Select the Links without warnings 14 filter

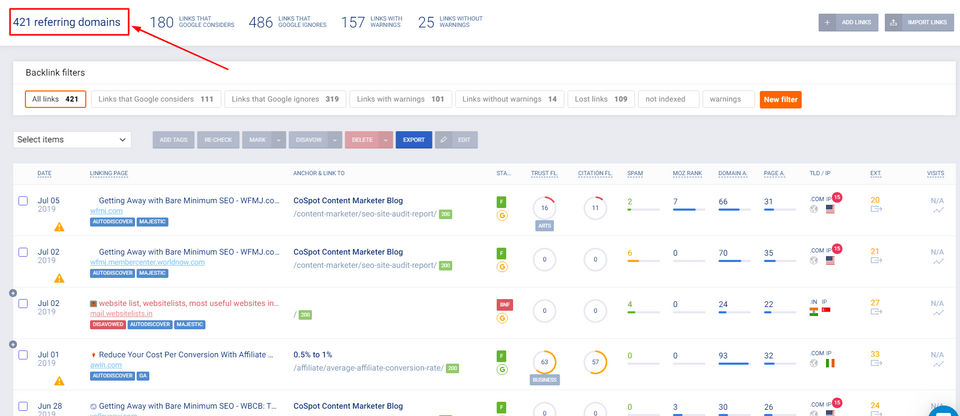pos(509,99)
